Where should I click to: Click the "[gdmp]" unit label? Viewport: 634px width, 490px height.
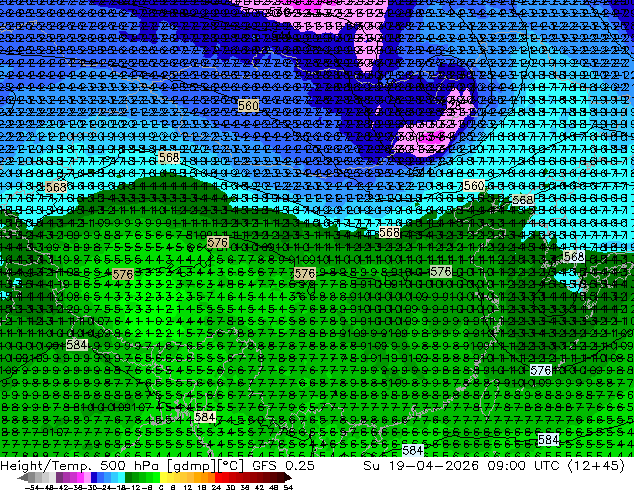pyautogui.click(x=192, y=466)
